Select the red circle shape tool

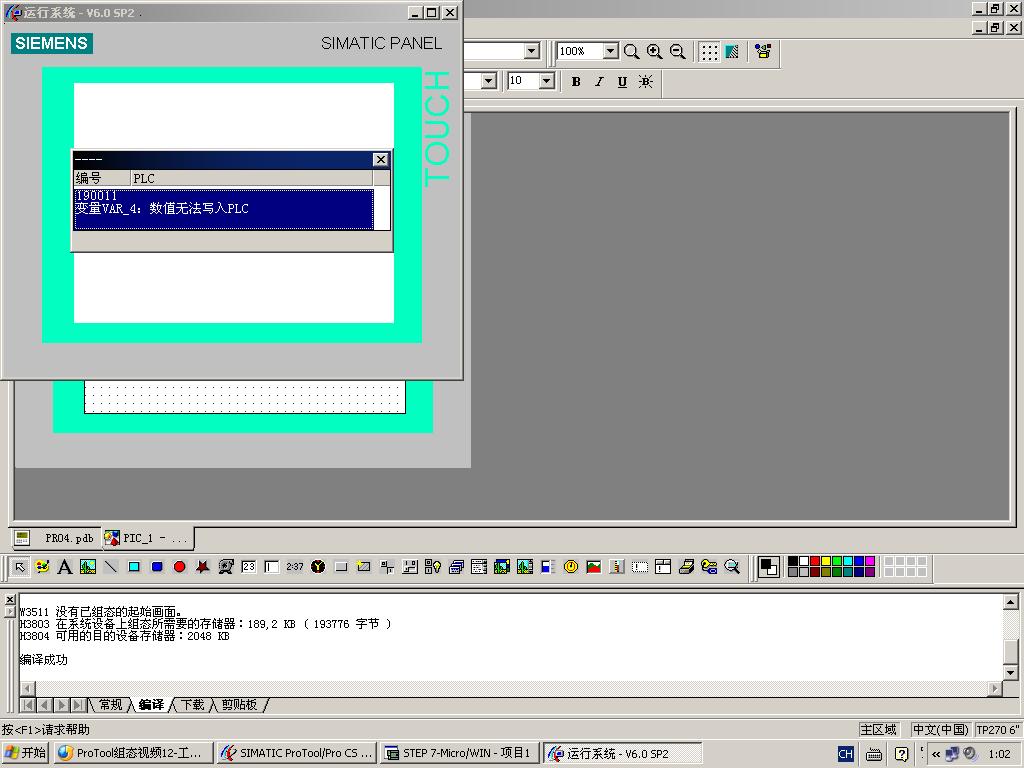tap(180, 567)
